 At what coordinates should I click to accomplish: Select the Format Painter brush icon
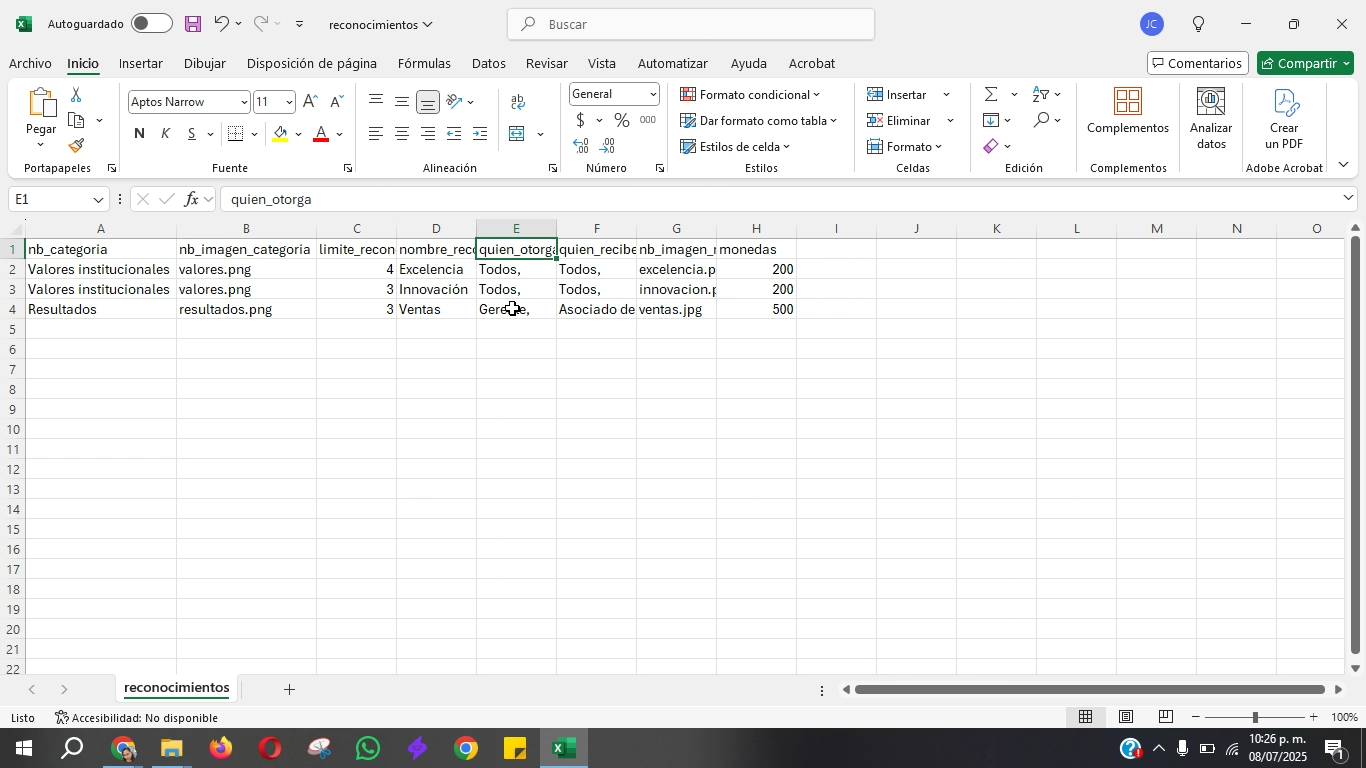click(x=77, y=146)
